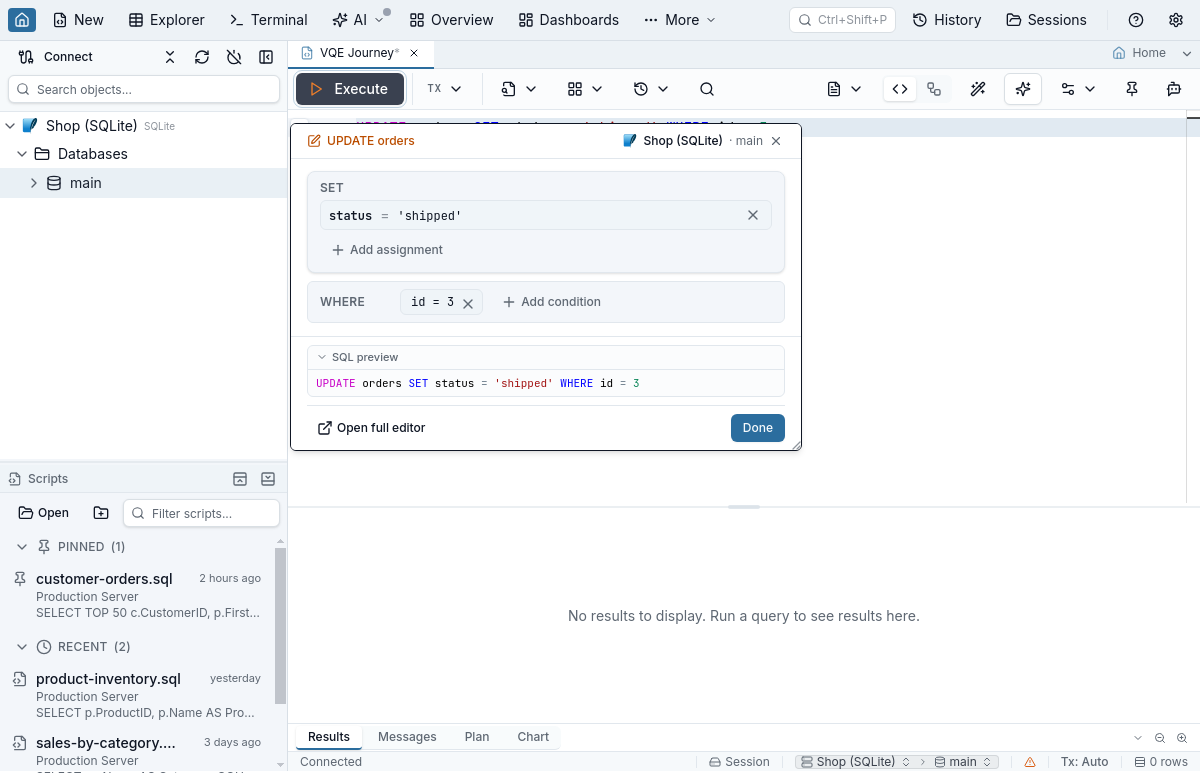Click the magic wand format icon
The width and height of the screenshot is (1200, 773).
point(978,89)
